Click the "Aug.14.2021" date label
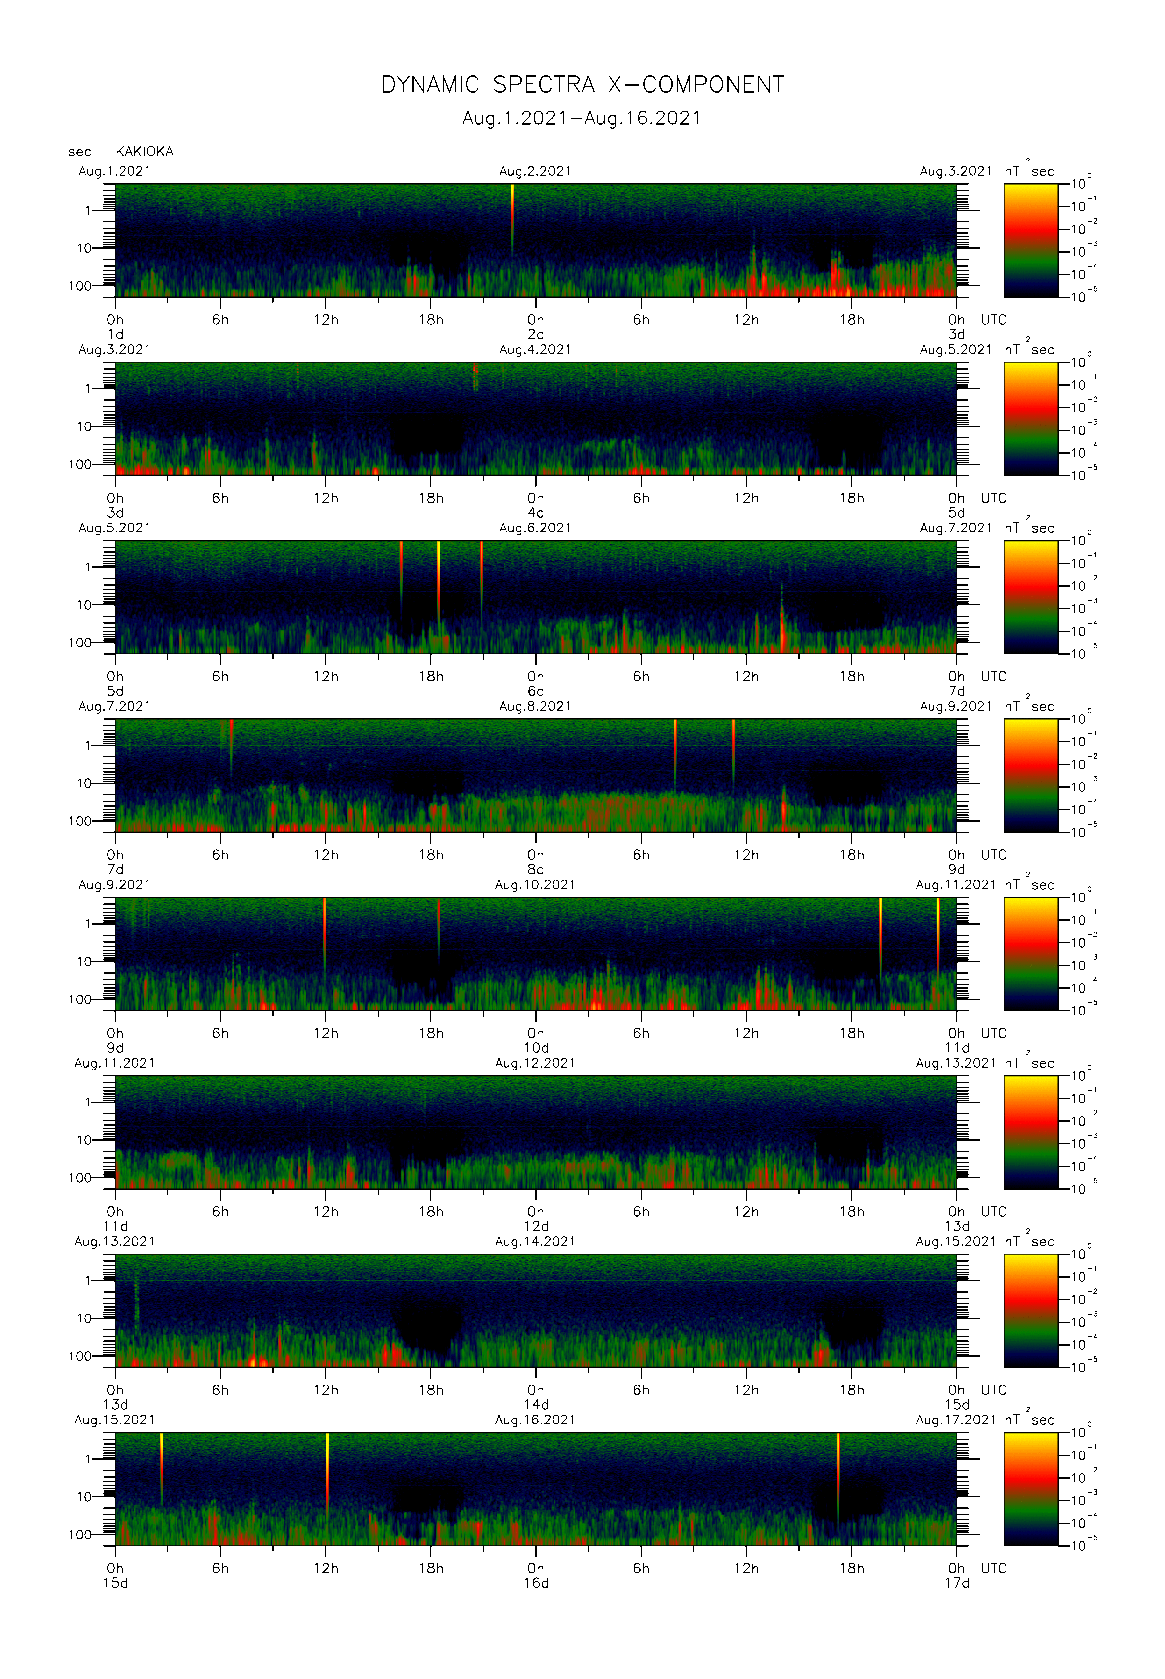Image resolution: width=1165 pixels, height=1679 pixels. tap(535, 1241)
